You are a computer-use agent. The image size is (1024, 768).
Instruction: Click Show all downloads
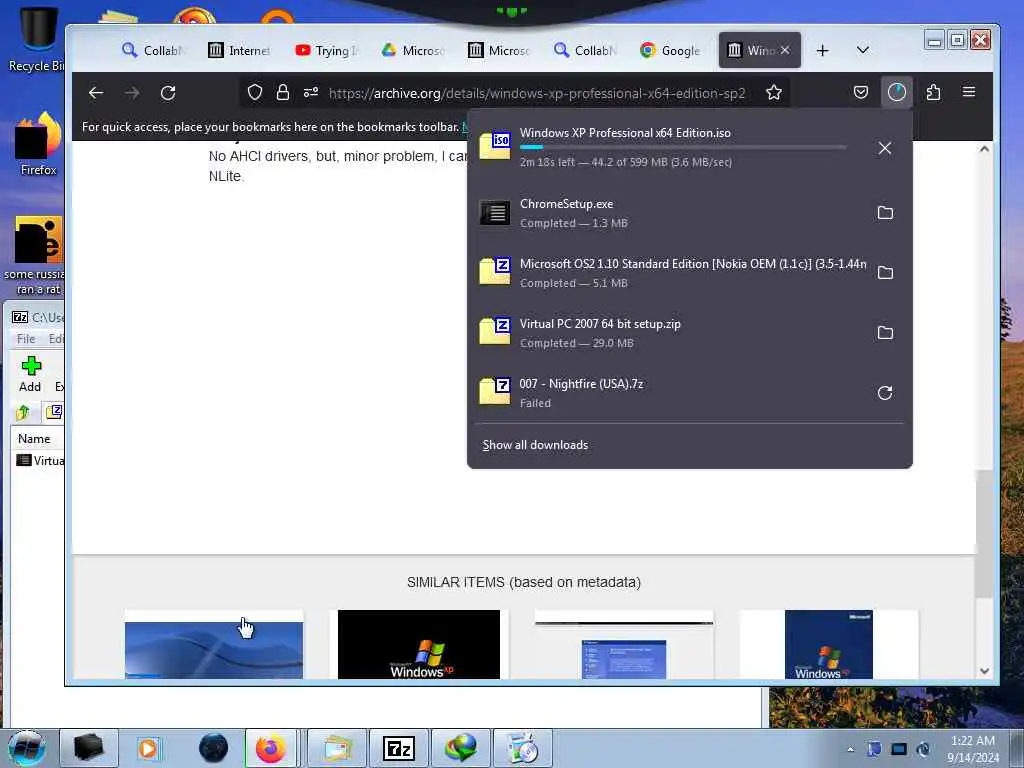coord(535,445)
